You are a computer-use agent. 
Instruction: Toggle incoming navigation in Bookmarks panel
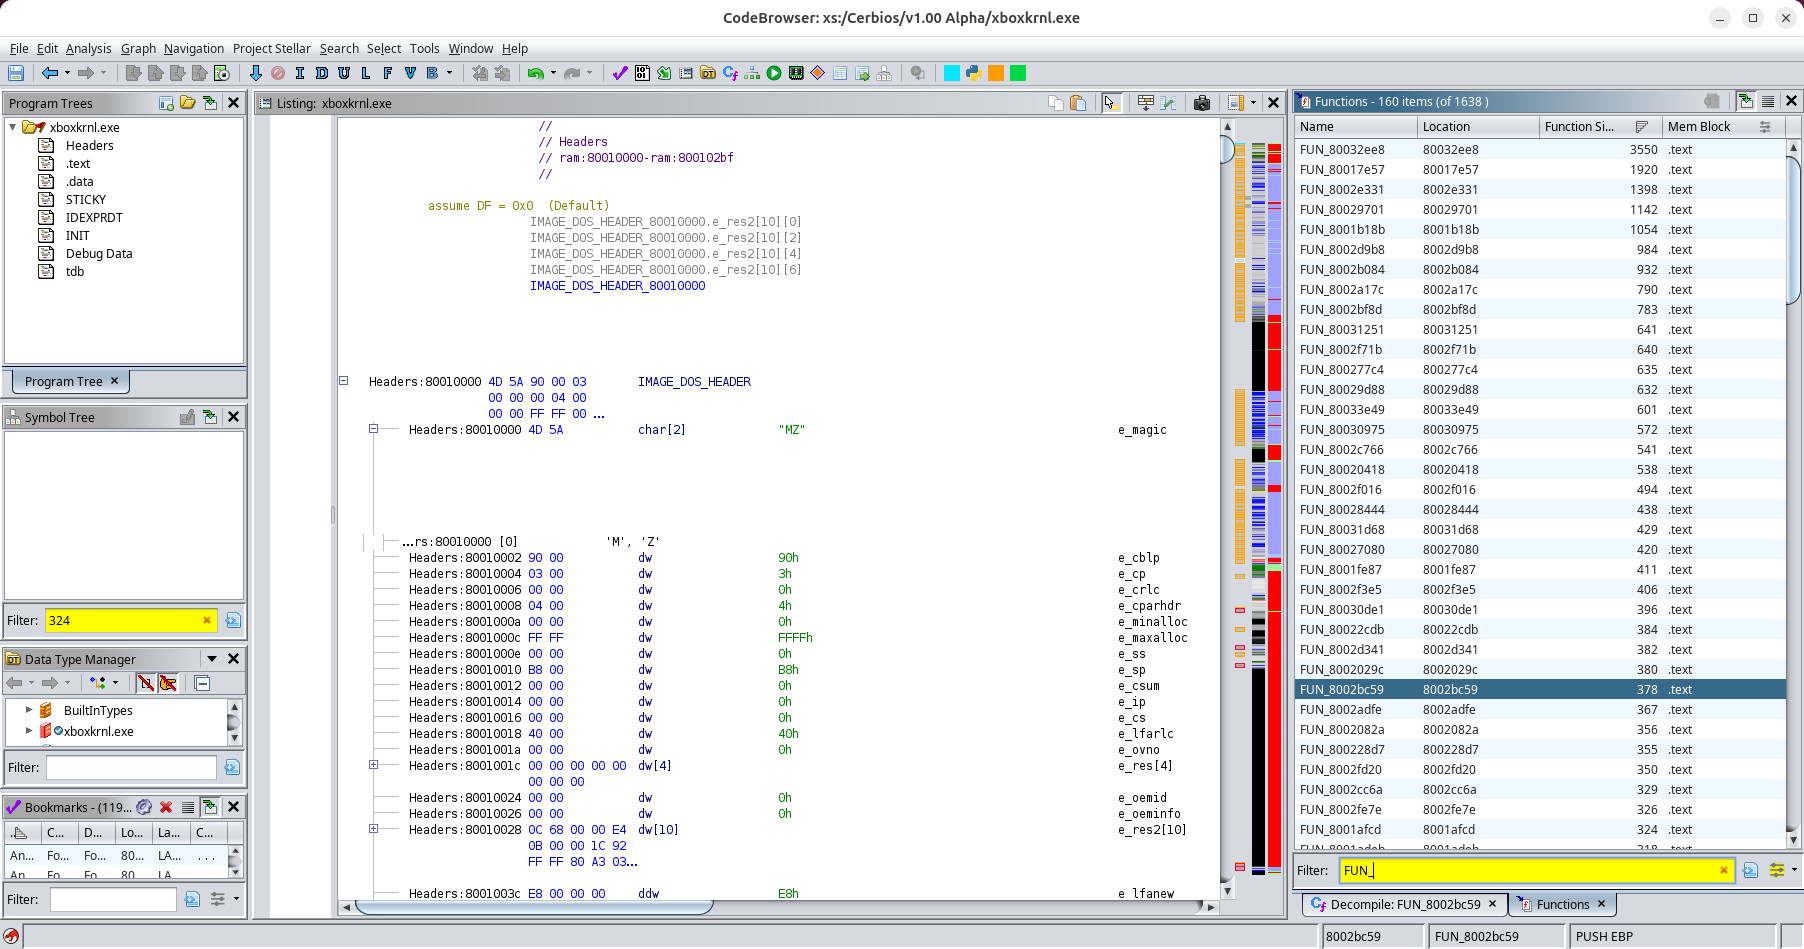tap(210, 807)
